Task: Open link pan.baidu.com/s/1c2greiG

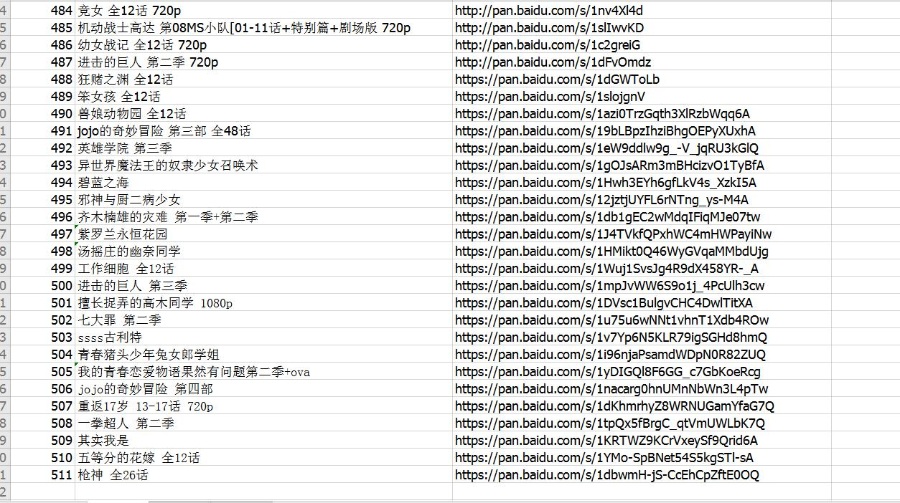Action: pyautogui.click(x=548, y=45)
